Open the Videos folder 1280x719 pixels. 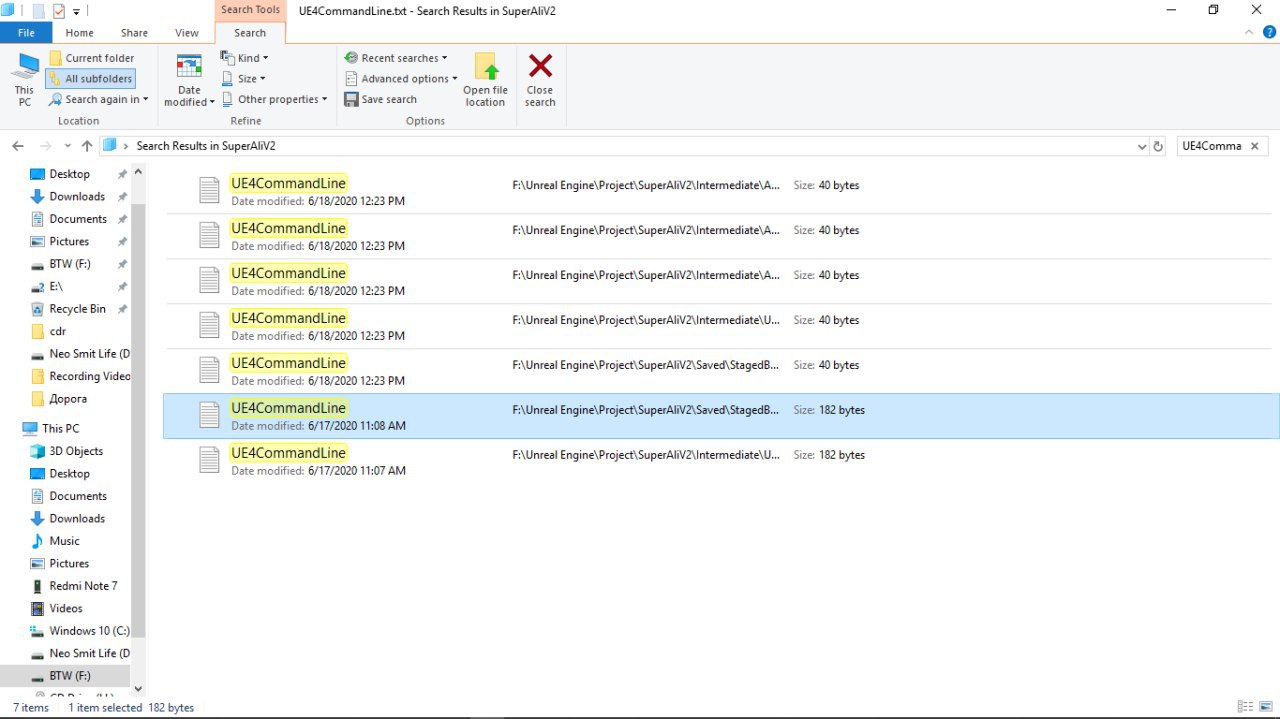(66, 608)
